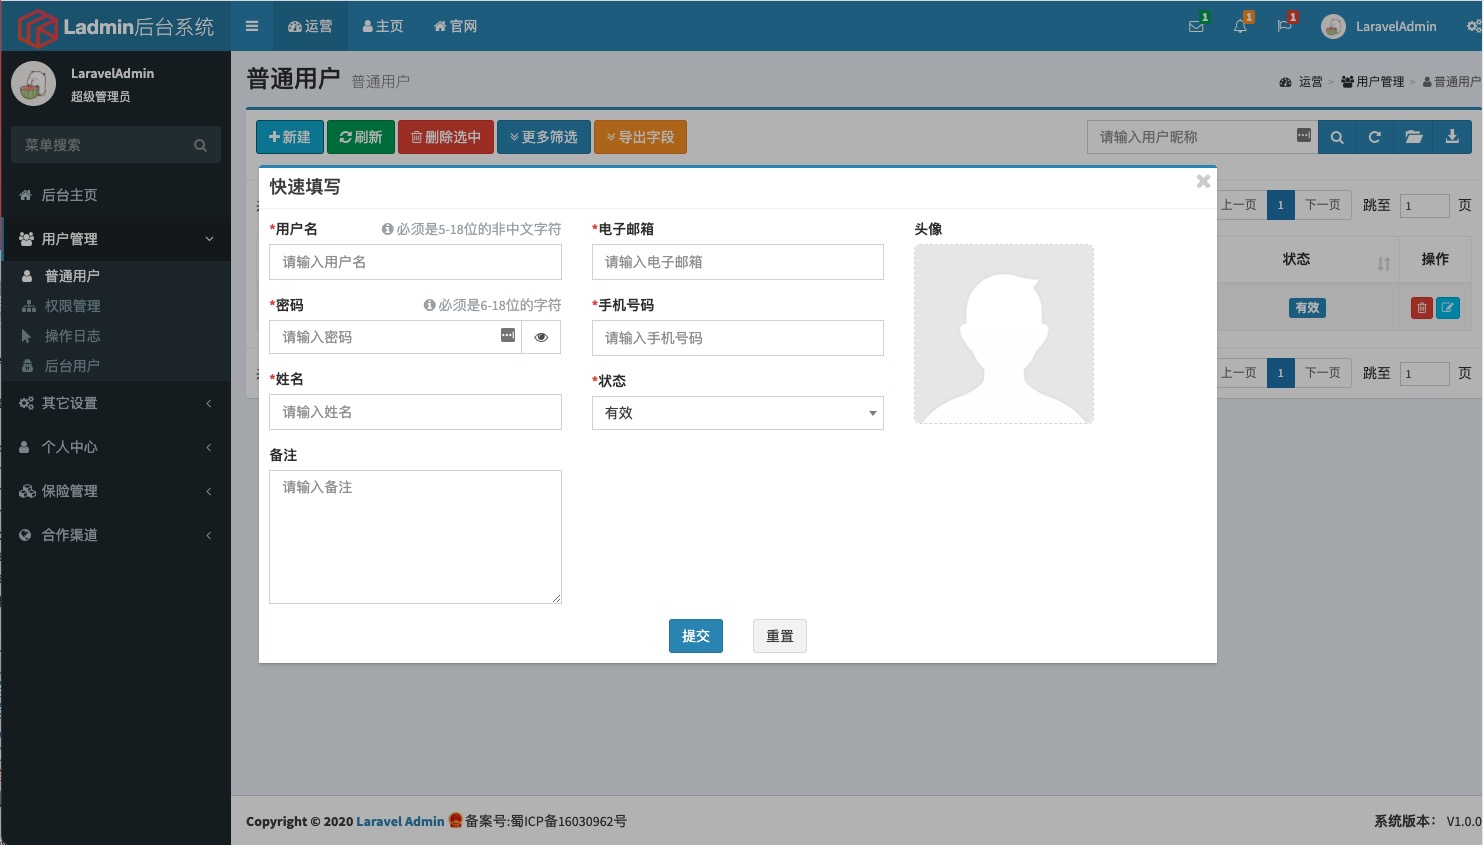This screenshot has width=1484, height=845.
Task: Click the 用户名 input field
Action: [415, 262]
